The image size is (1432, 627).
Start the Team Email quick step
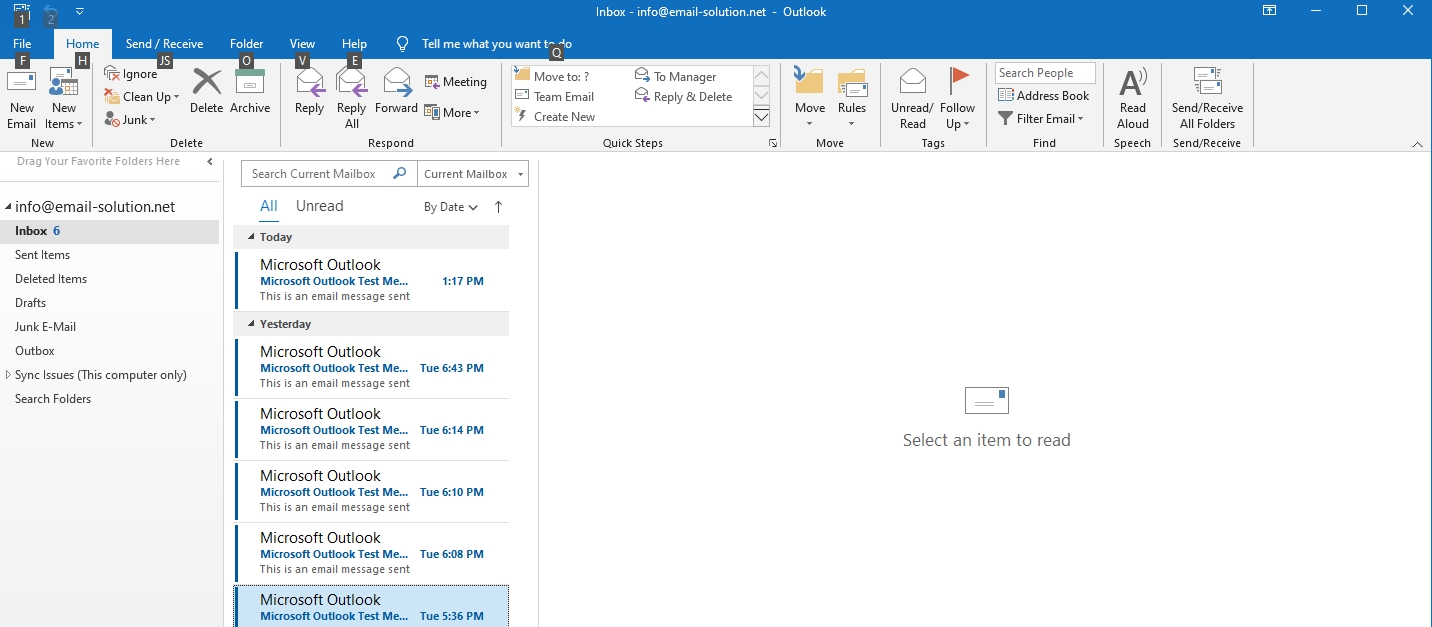click(555, 96)
